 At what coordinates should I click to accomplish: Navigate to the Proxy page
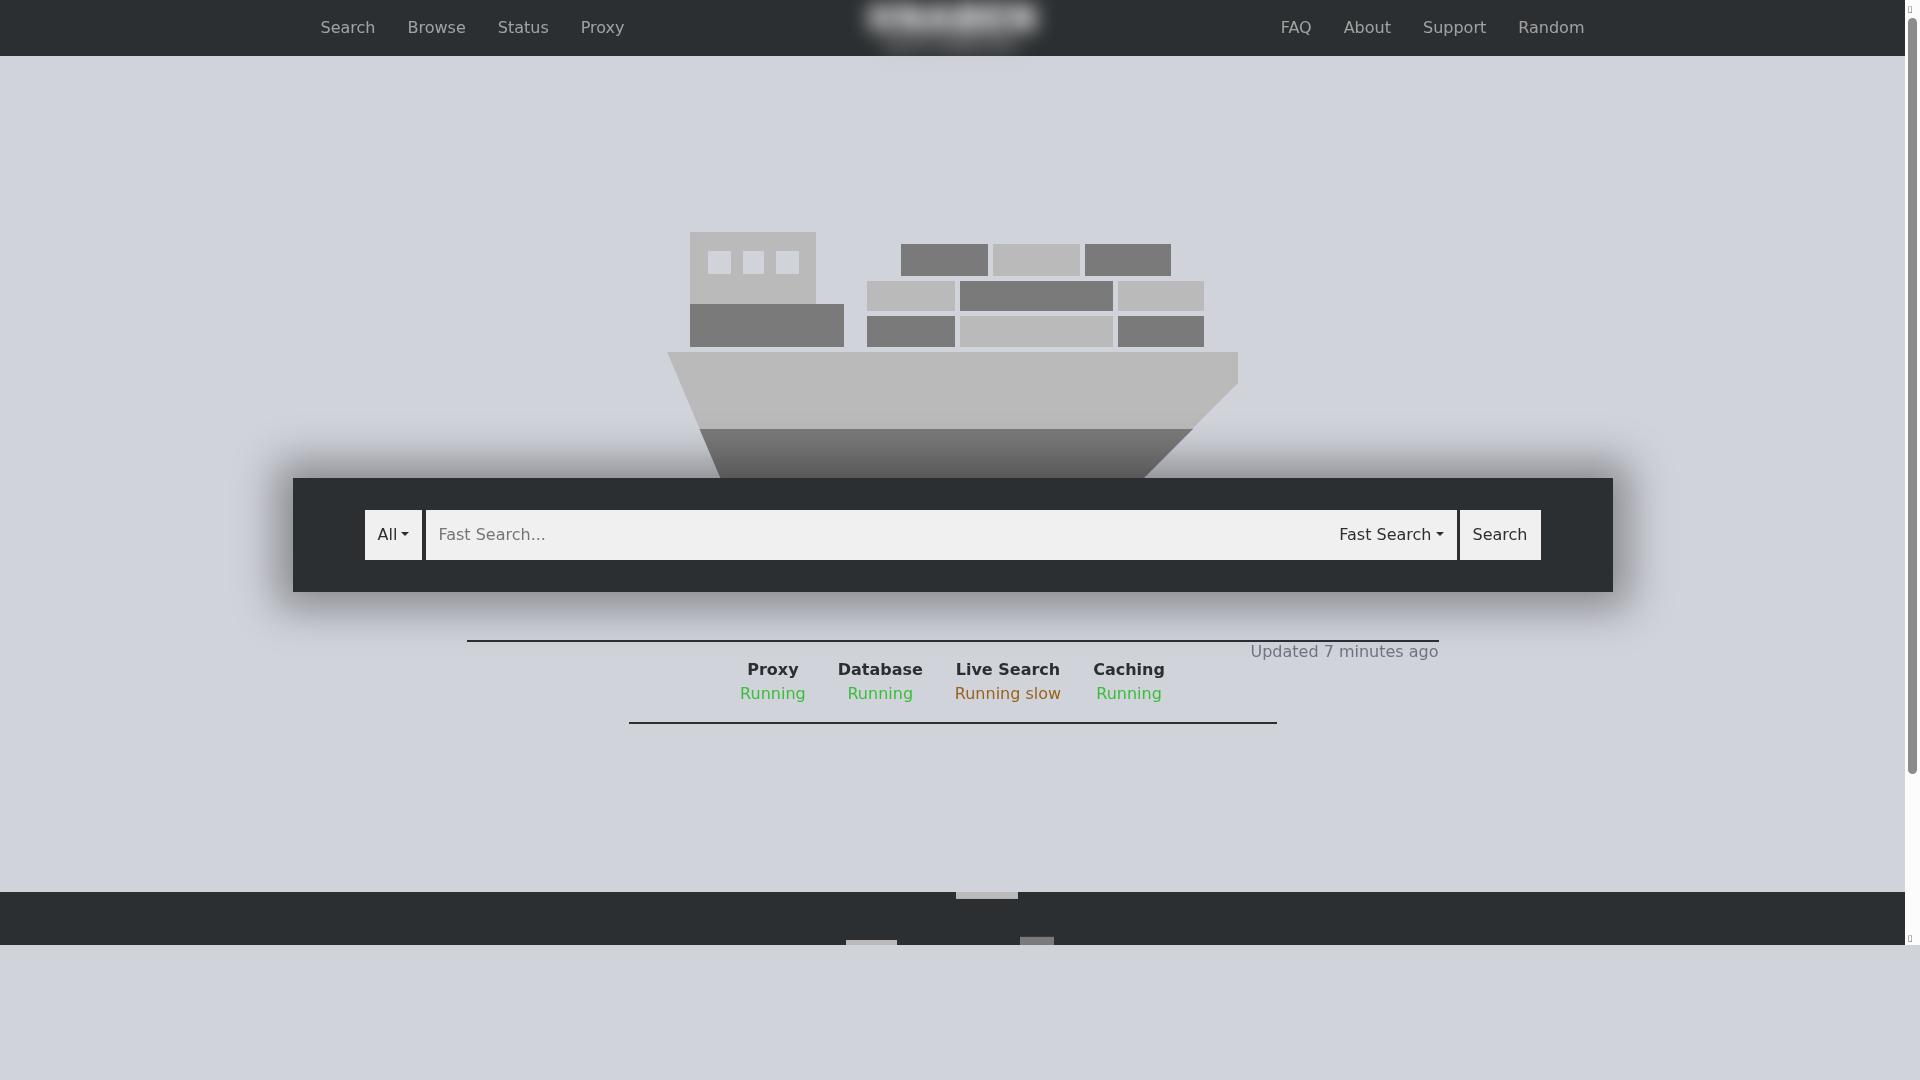[x=602, y=28]
